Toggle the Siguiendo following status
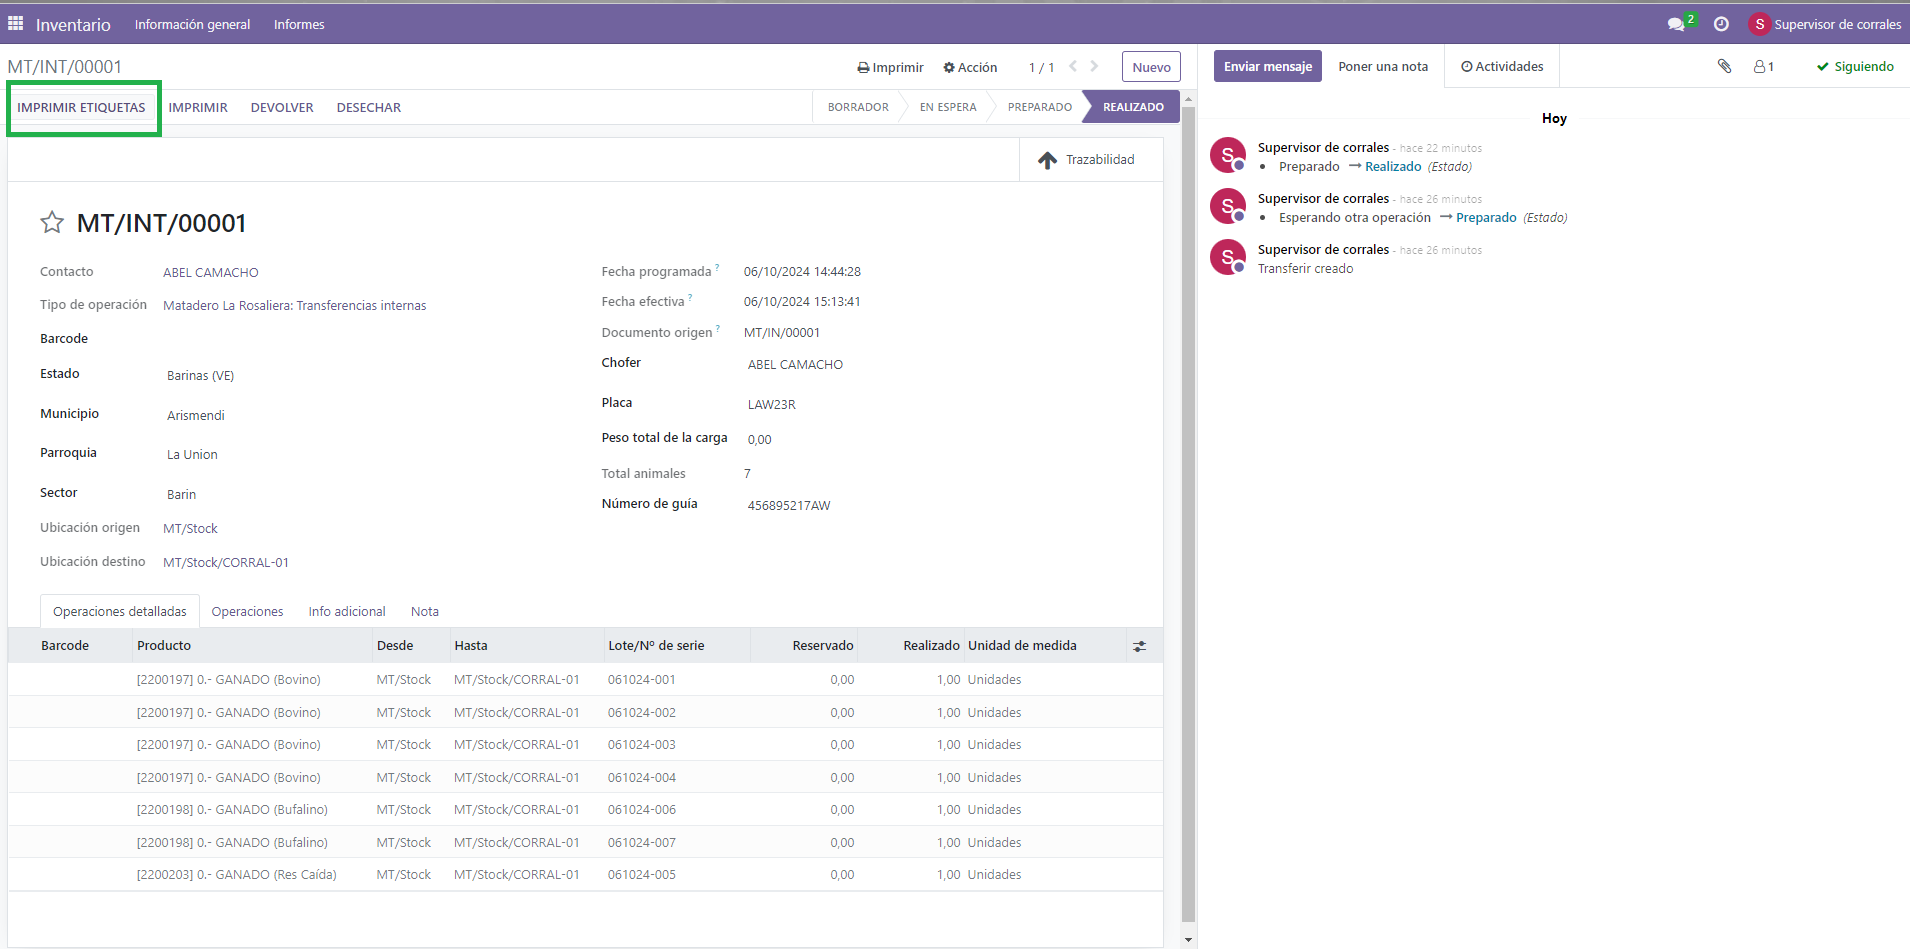This screenshot has height=949, width=1910. (x=1855, y=67)
